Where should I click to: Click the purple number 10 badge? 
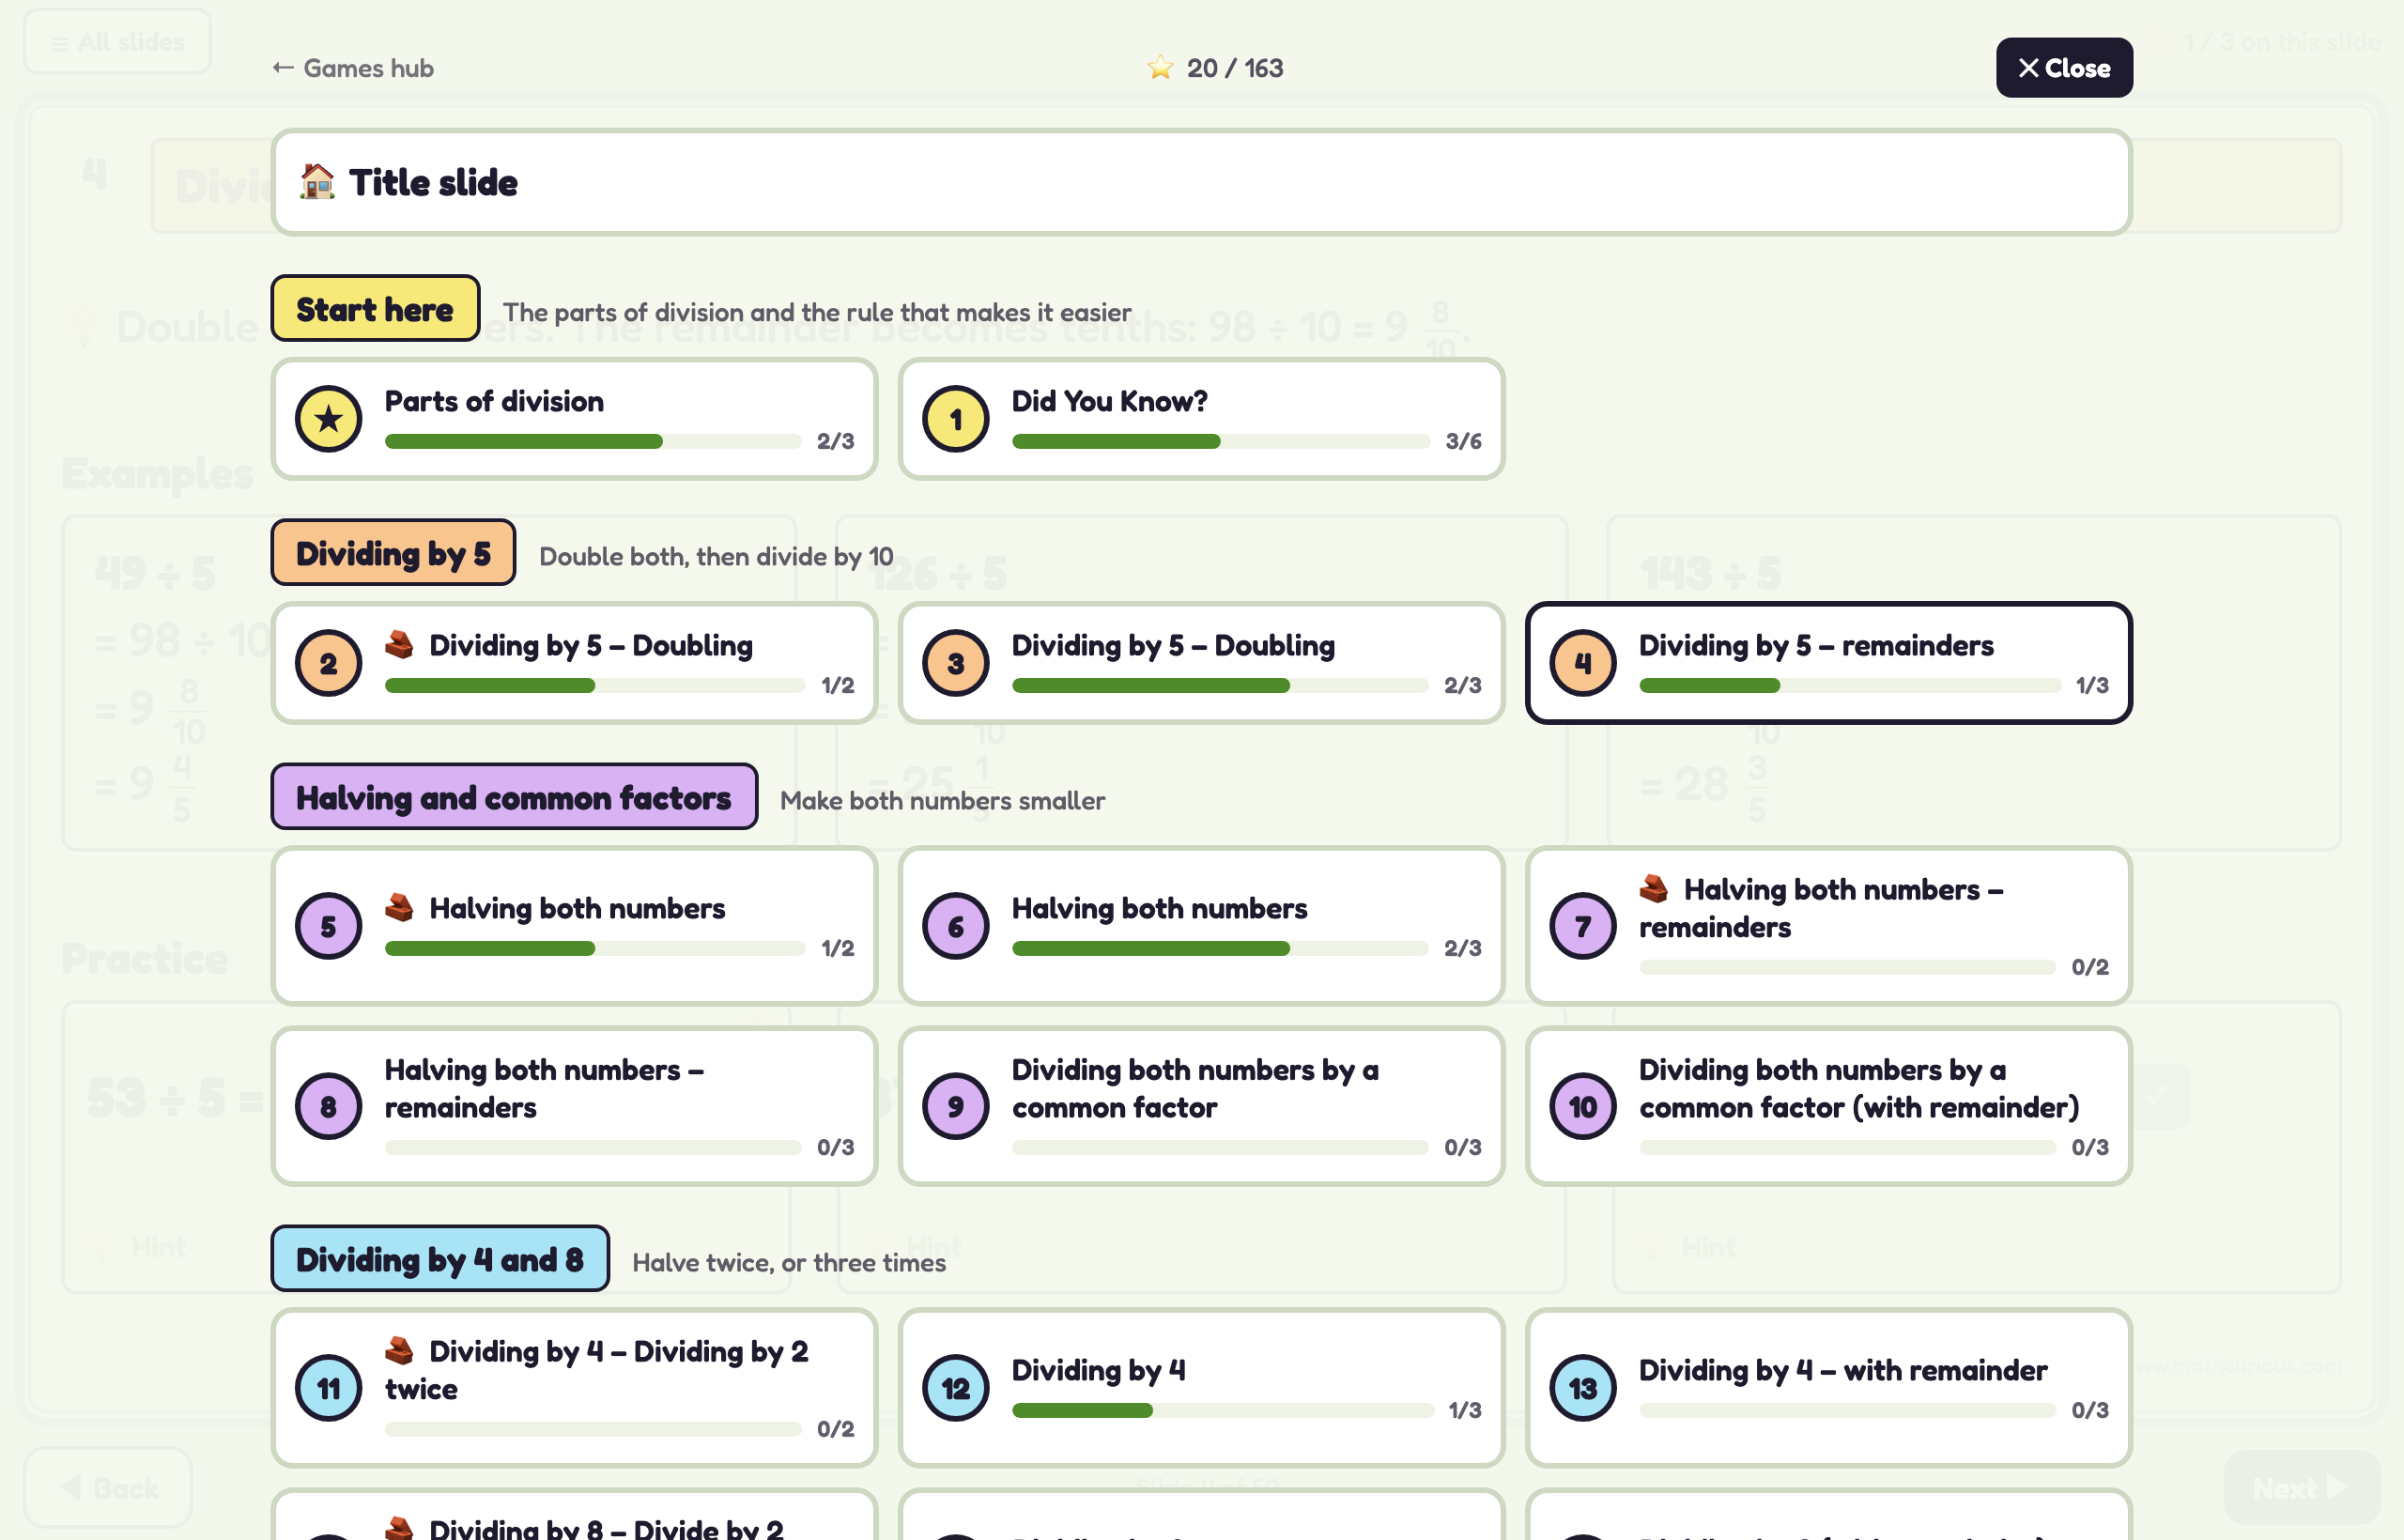[x=1582, y=1106]
